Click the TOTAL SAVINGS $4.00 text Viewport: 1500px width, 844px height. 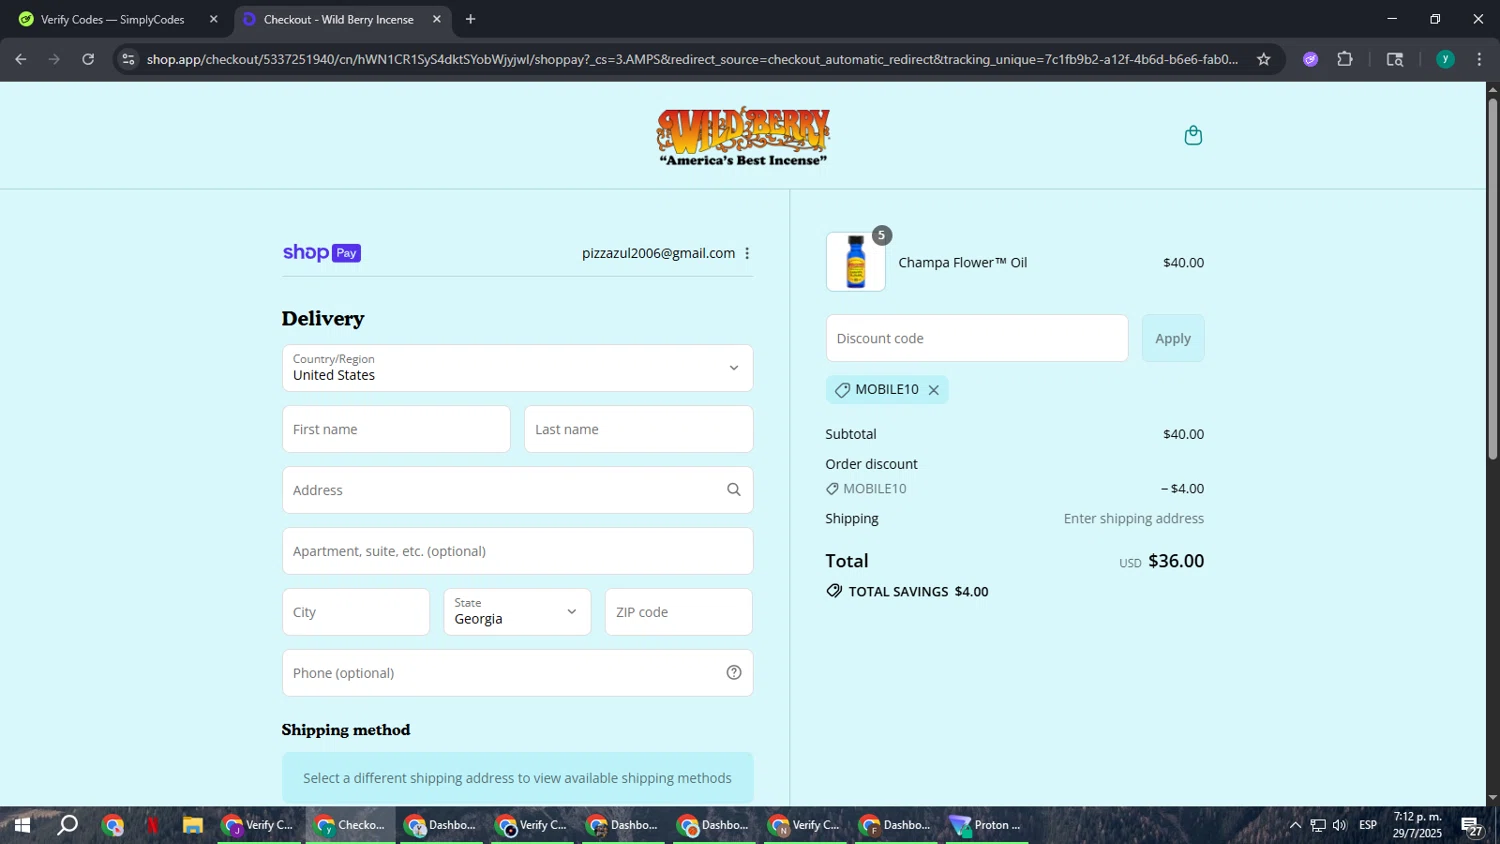[918, 592]
